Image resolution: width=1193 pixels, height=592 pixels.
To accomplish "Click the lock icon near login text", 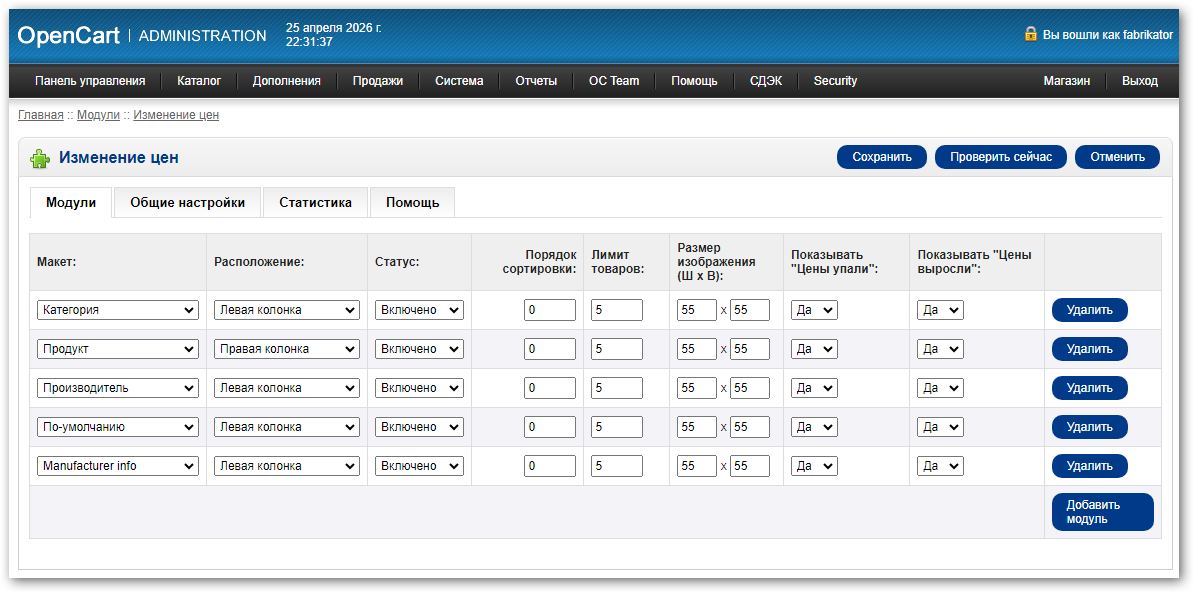I will (x=1031, y=33).
